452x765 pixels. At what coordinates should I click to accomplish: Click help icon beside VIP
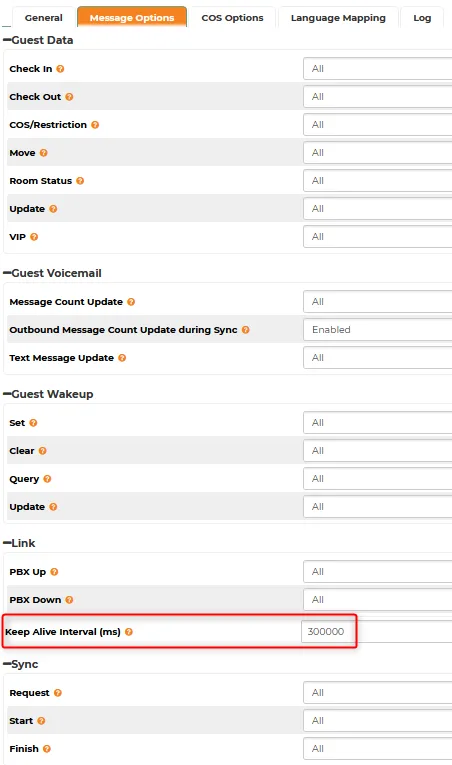[x=34, y=237]
